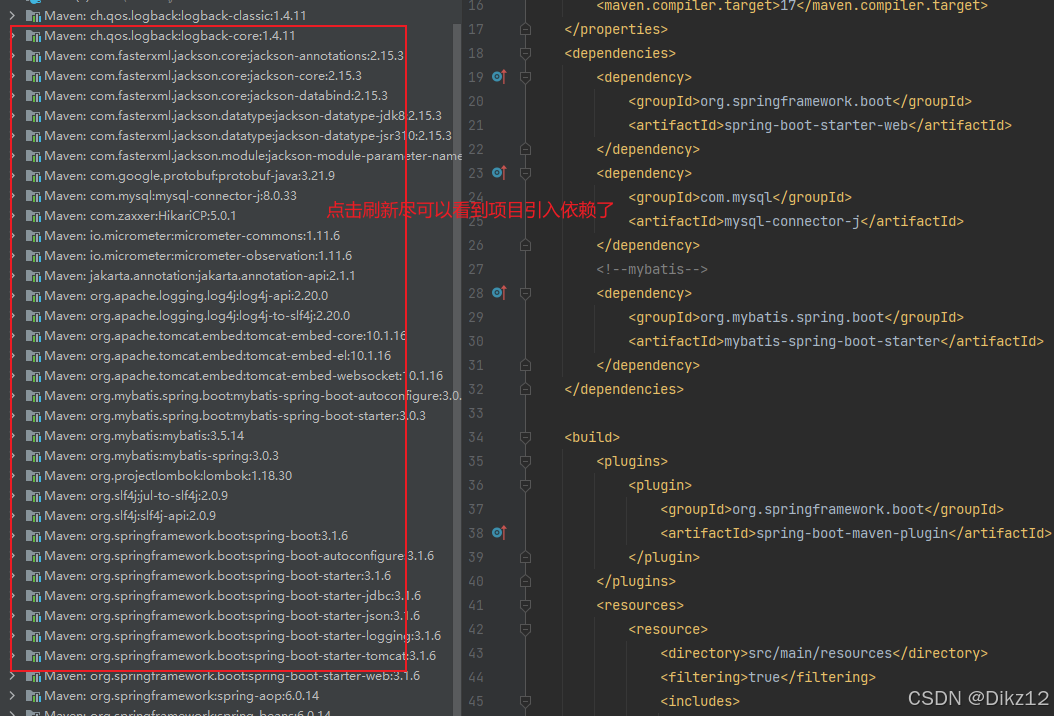Click library icon of log4j-api:2.20.0 entry
Image resolution: width=1054 pixels, height=716 pixels.
(x=33, y=296)
